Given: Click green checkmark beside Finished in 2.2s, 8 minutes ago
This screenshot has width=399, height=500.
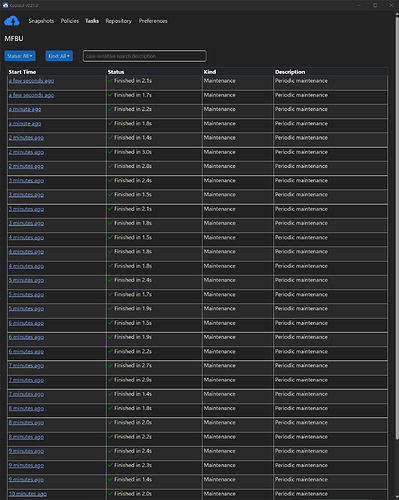Looking at the screenshot, I should pyautogui.click(x=110, y=437).
